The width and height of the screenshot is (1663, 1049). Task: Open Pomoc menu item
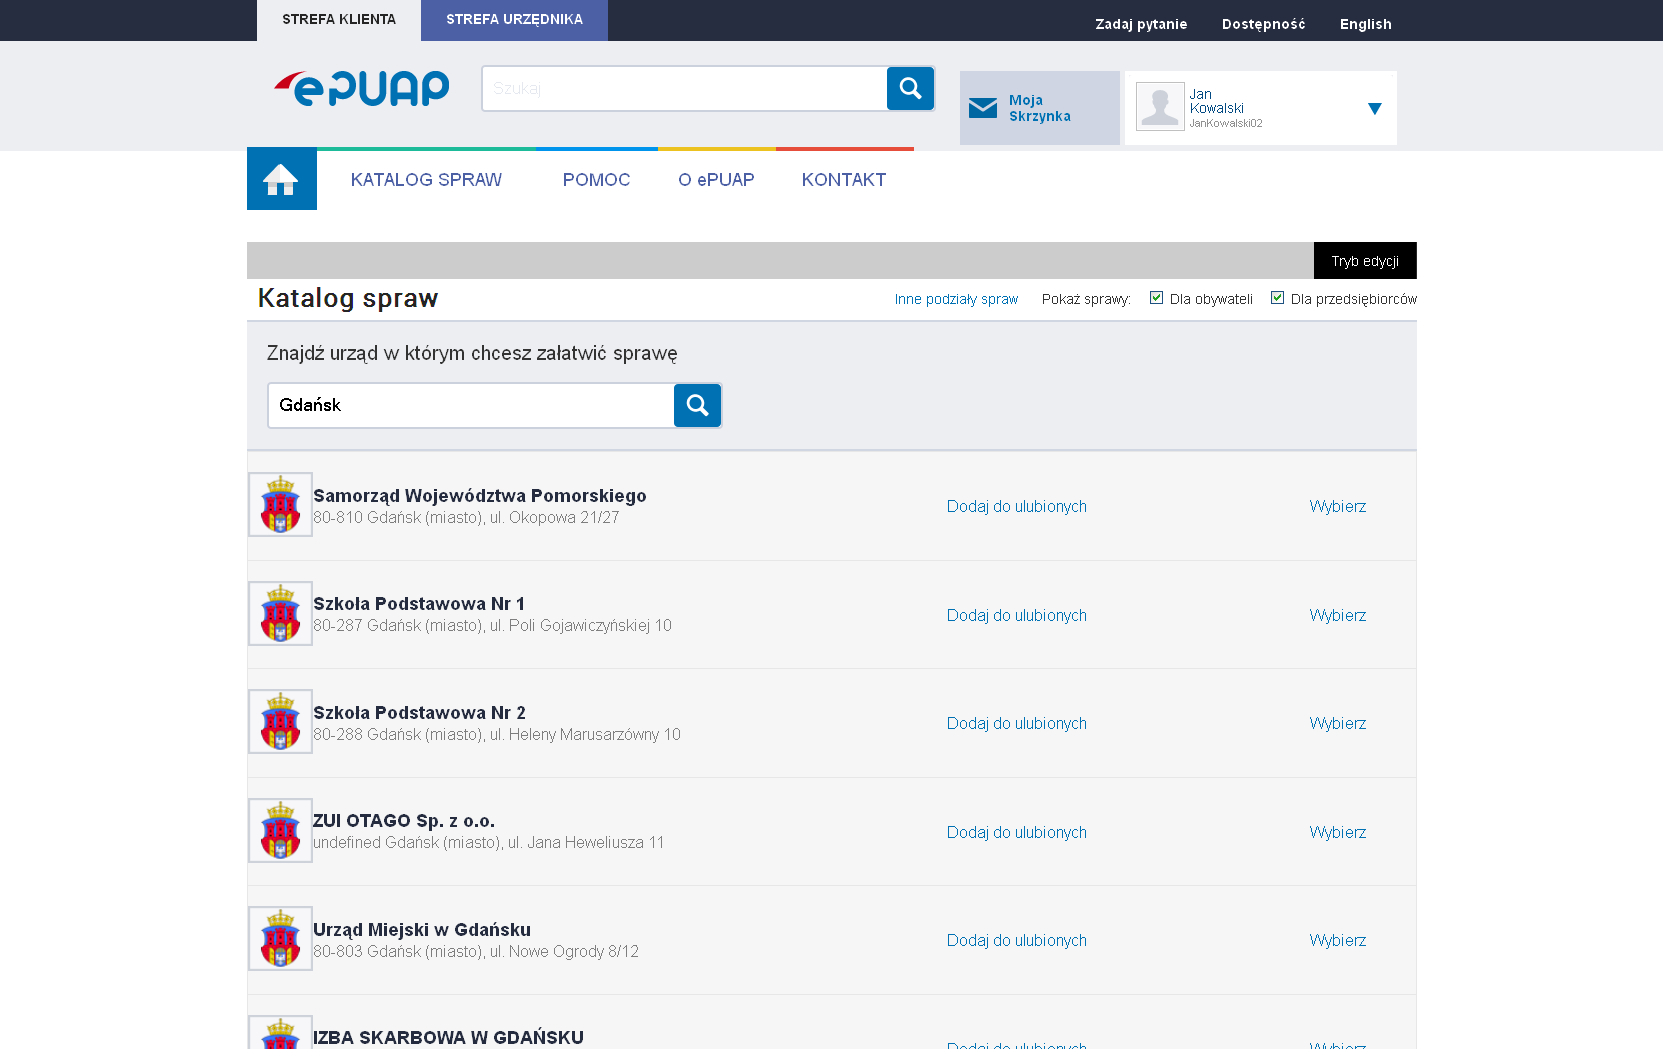click(x=596, y=180)
